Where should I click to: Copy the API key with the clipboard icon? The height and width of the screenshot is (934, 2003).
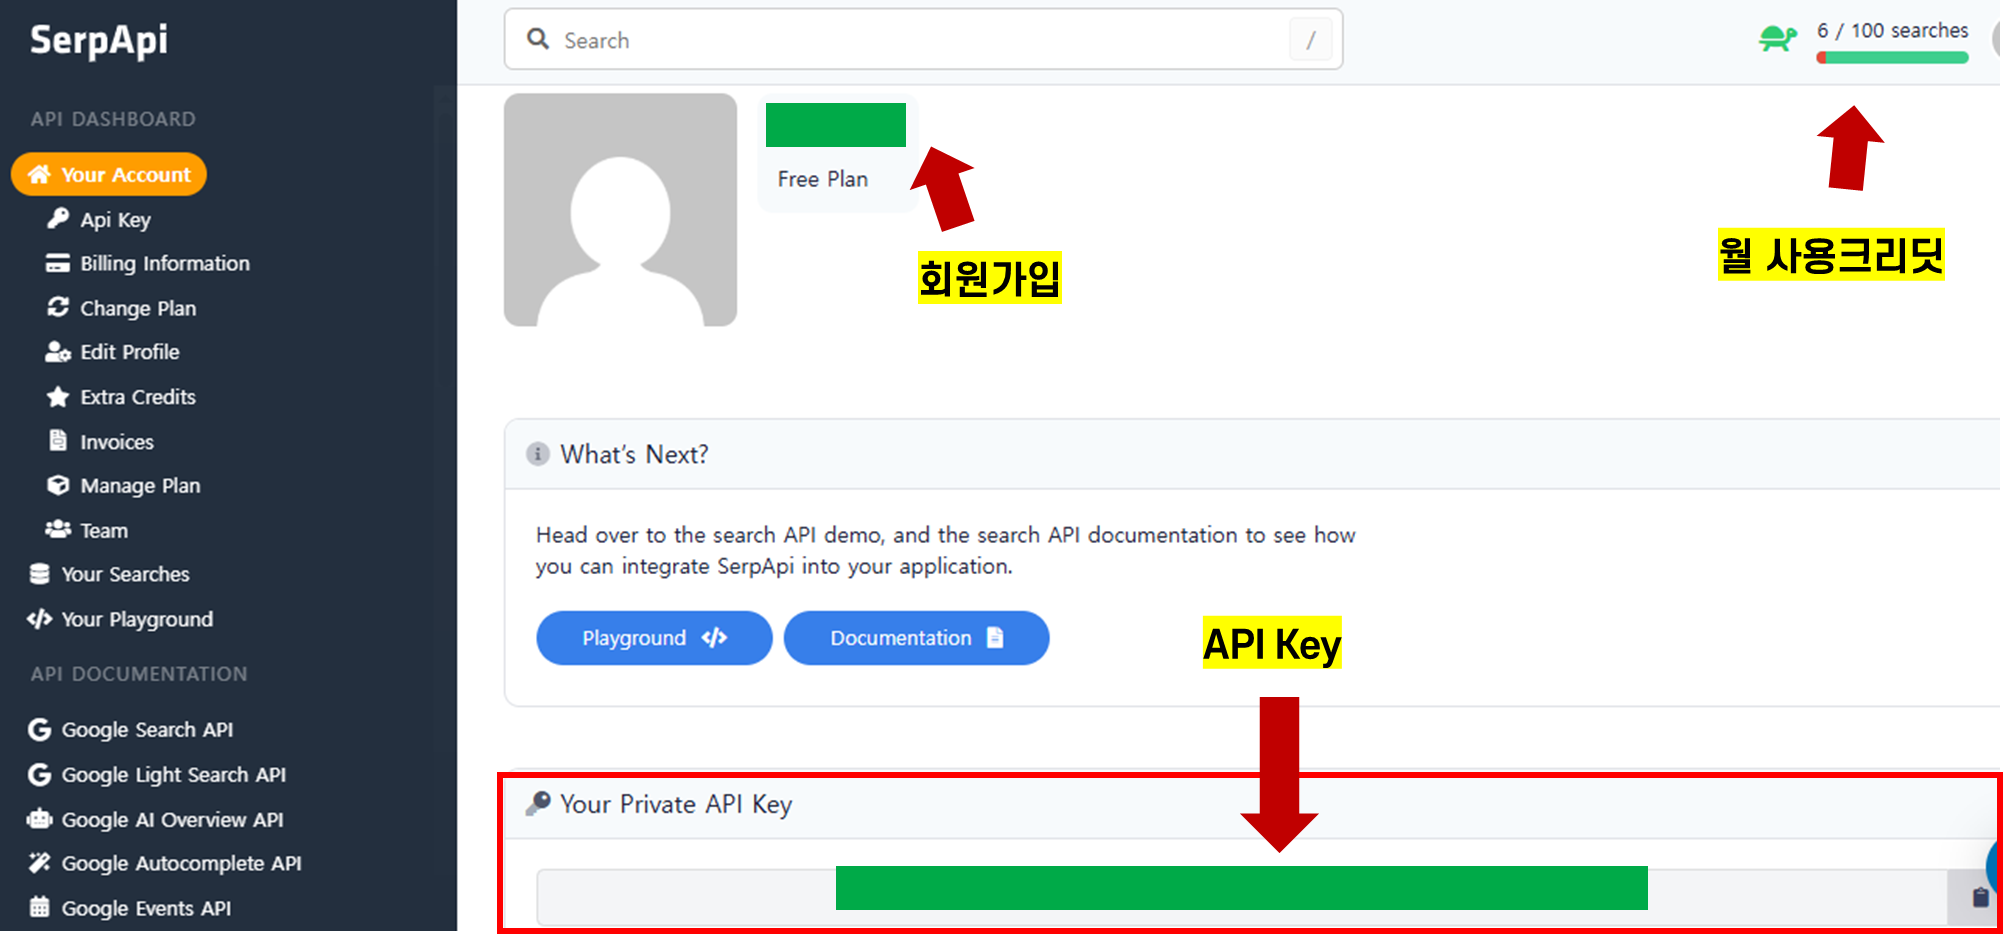[1980, 897]
